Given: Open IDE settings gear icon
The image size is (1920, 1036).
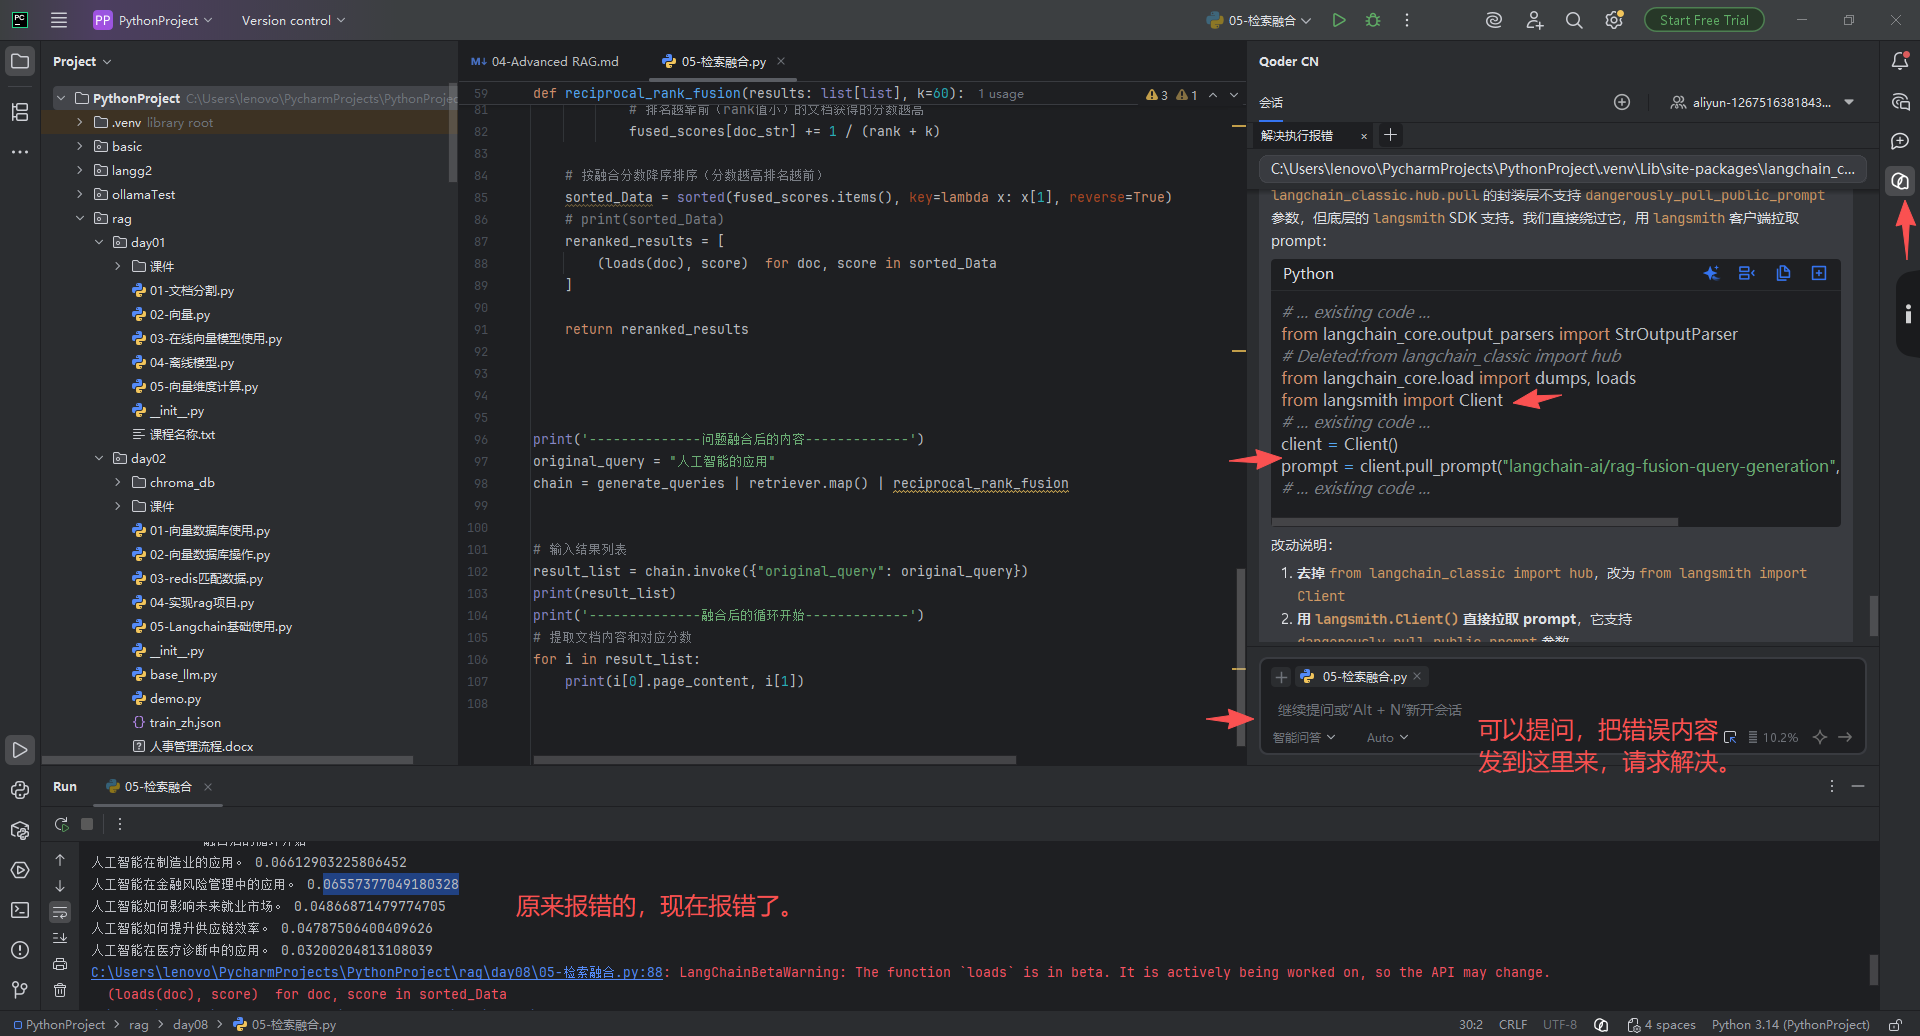Looking at the screenshot, I should pyautogui.click(x=1613, y=20).
